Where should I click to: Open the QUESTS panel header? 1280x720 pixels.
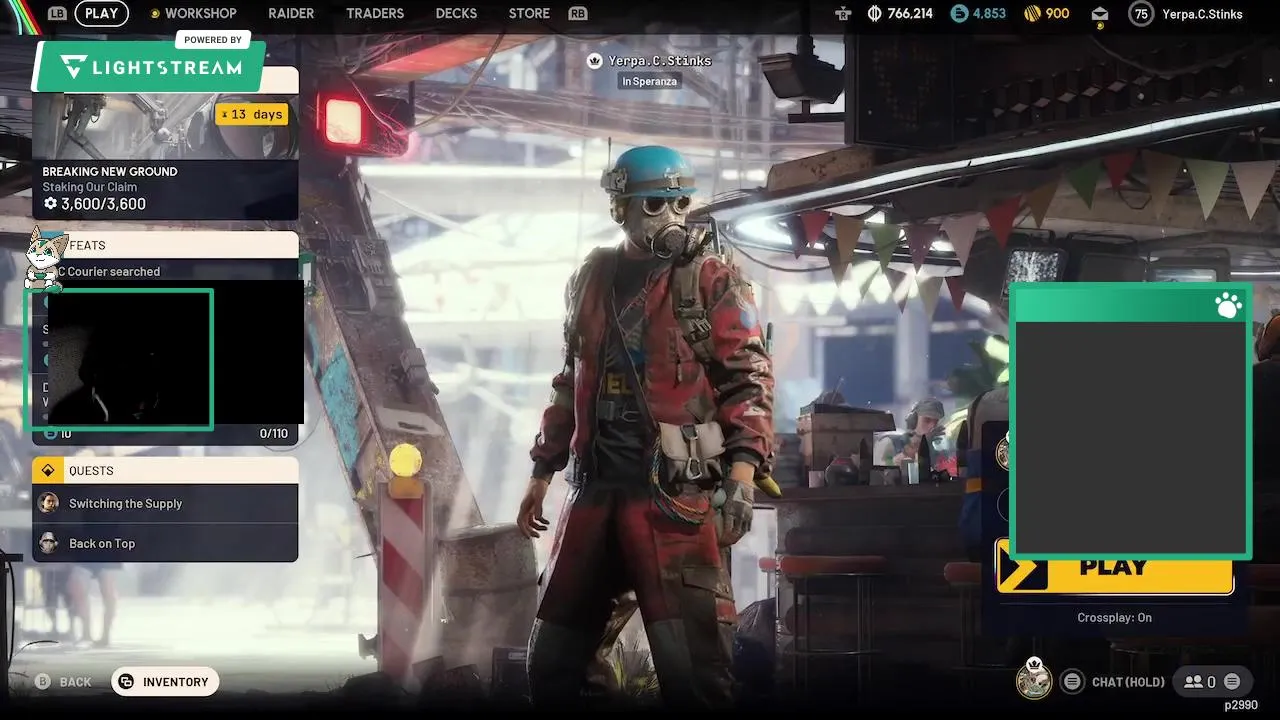point(165,470)
